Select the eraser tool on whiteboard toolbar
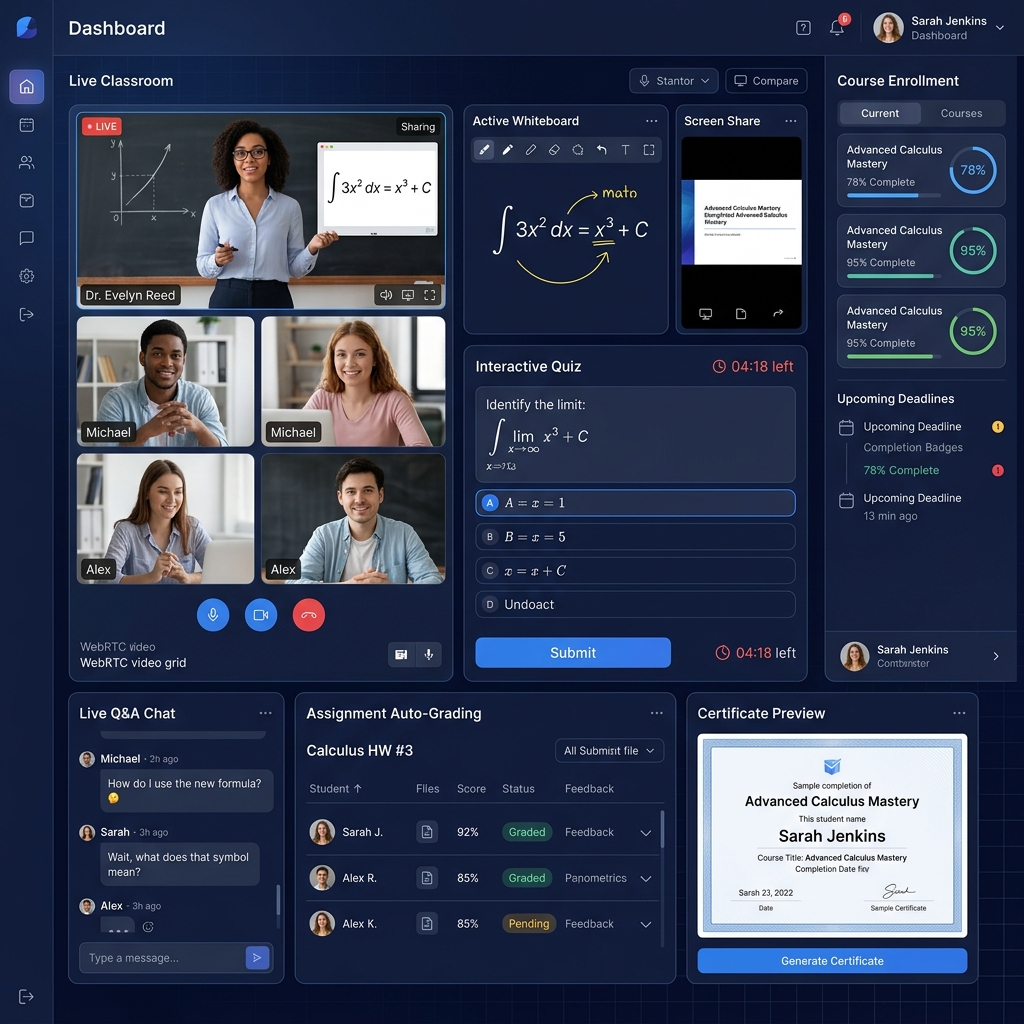Viewport: 1024px width, 1024px height. 554,150
